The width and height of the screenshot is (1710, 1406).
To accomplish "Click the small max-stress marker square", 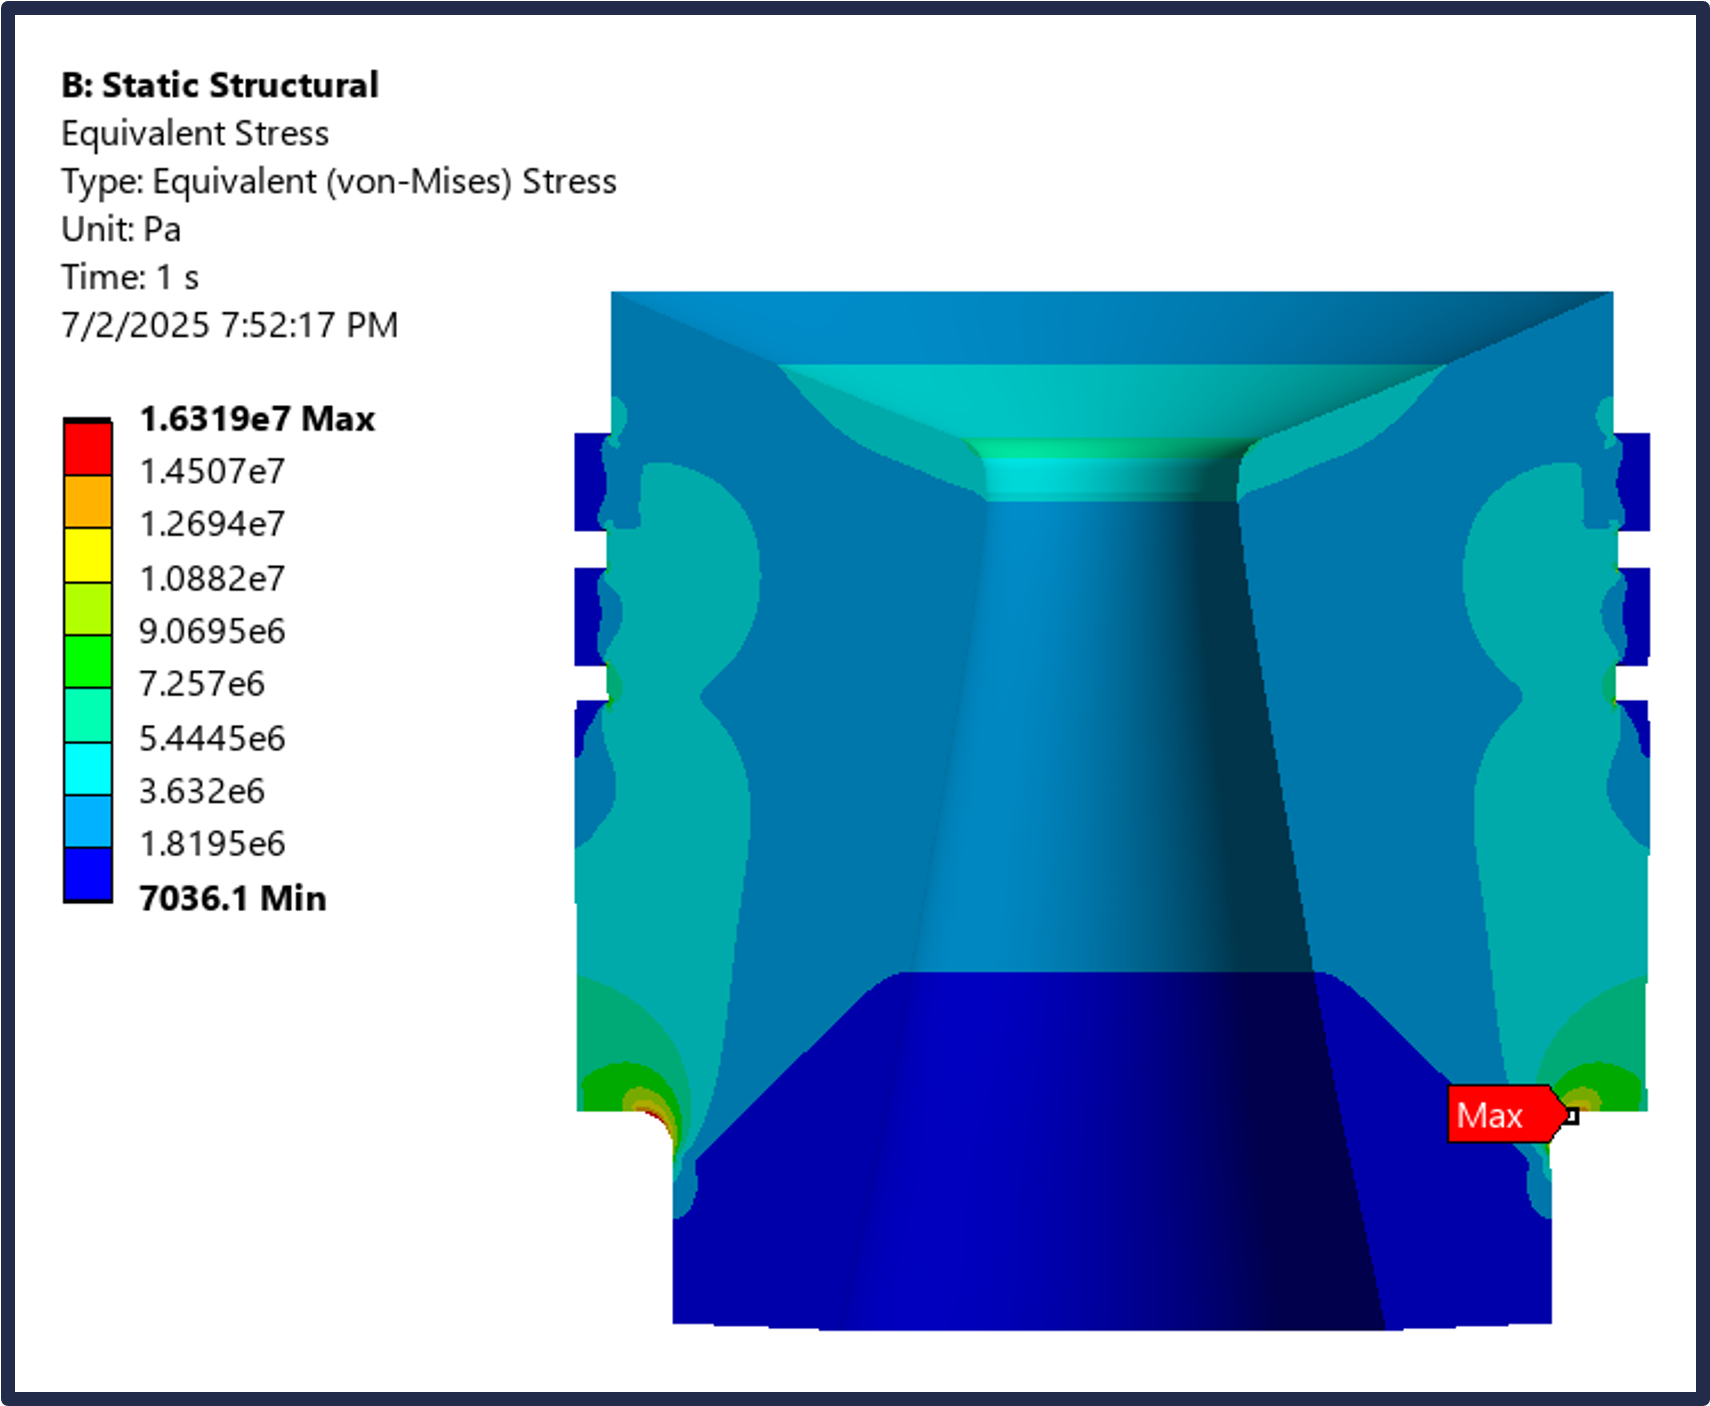I will click(x=1572, y=1115).
